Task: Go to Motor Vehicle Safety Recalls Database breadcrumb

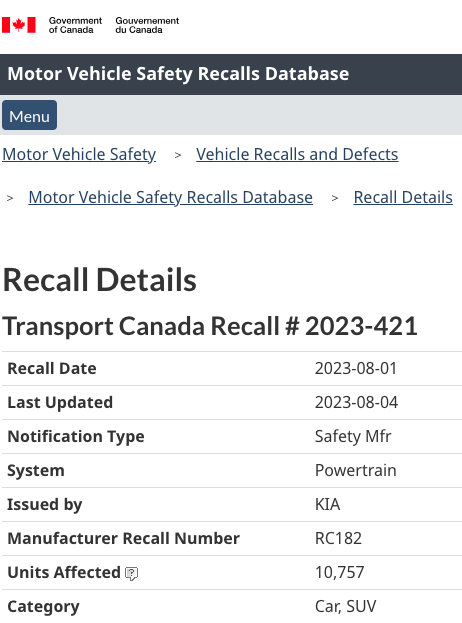Action: click(x=170, y=197)
